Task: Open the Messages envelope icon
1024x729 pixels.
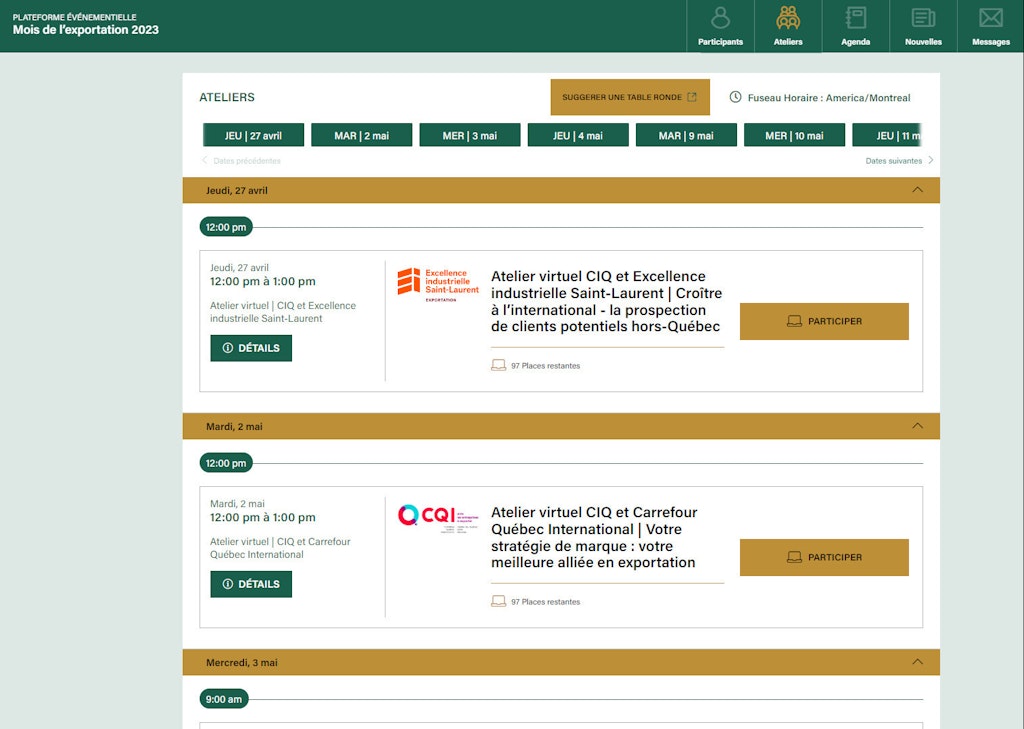Action: tap(990, 19)
